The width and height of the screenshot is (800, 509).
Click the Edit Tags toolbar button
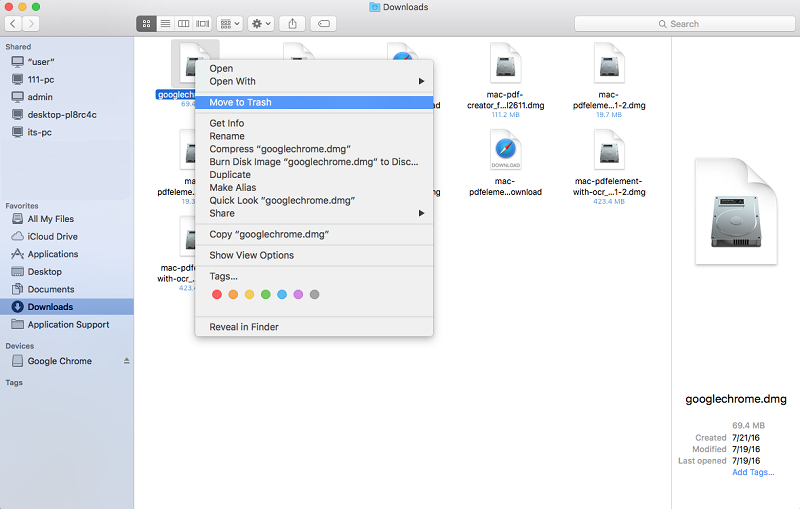pos(323,23)
